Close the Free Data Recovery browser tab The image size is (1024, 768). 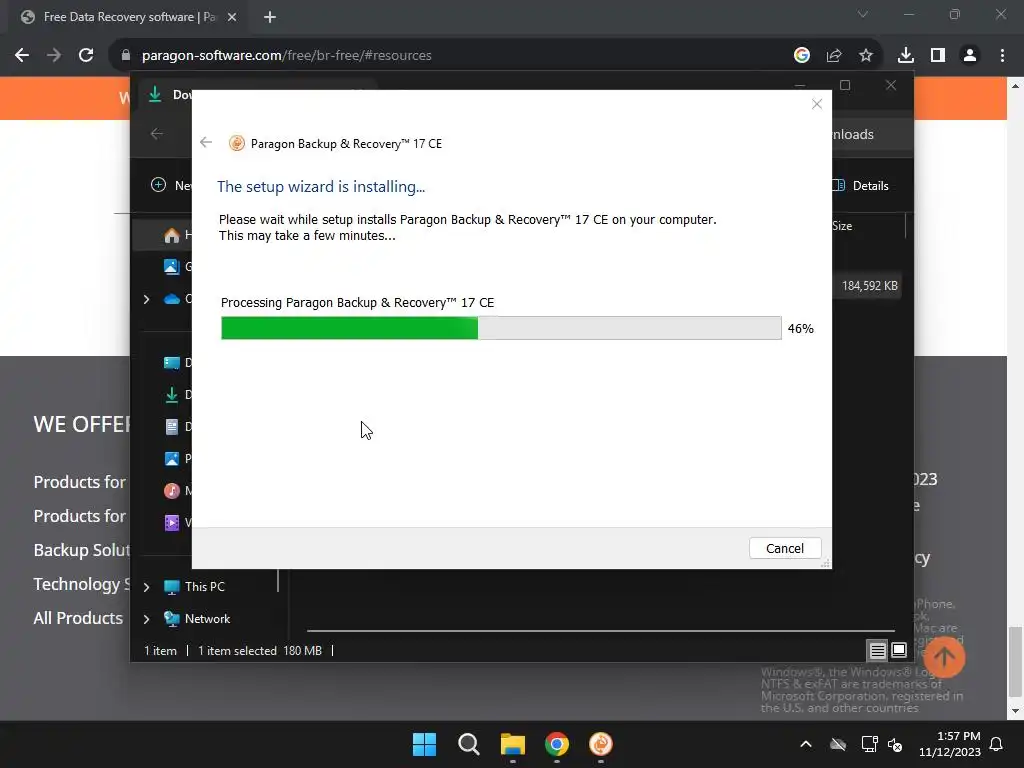(x=232, y=17)
